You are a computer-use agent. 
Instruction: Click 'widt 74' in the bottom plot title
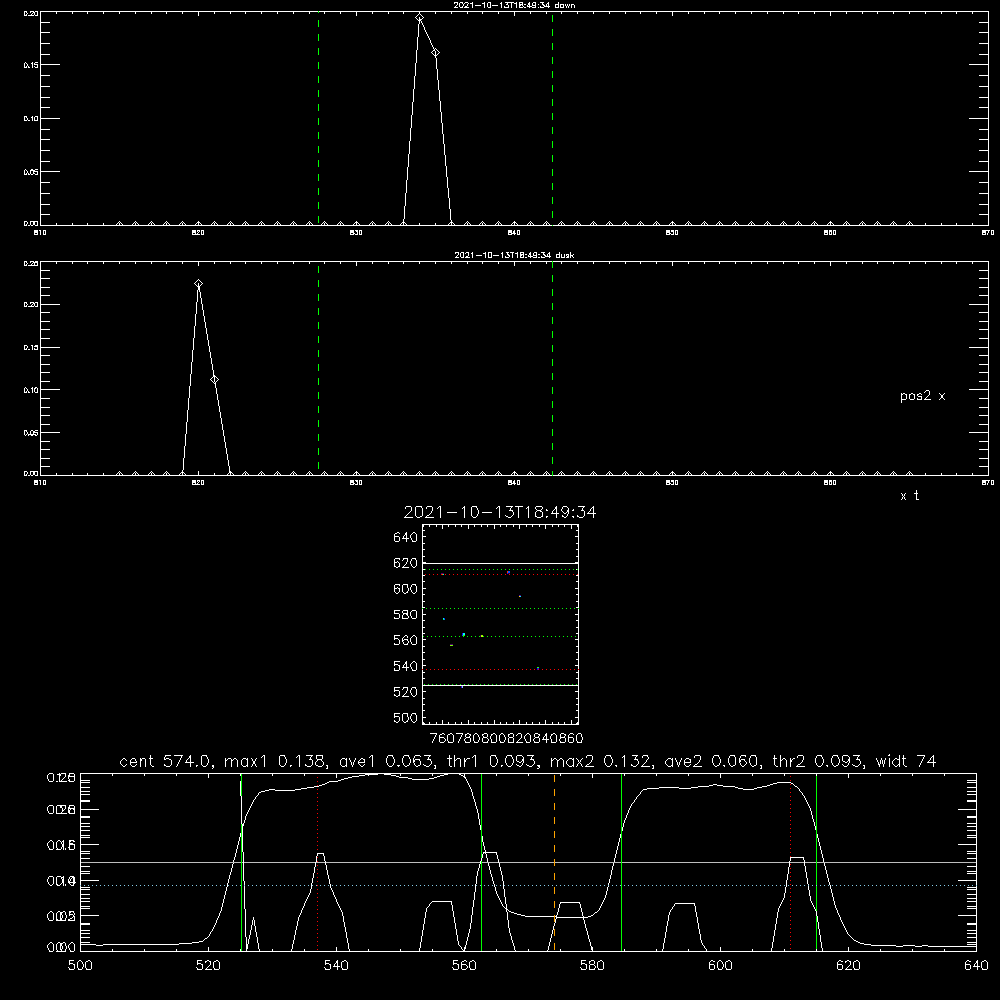click(x=906, y=761)
